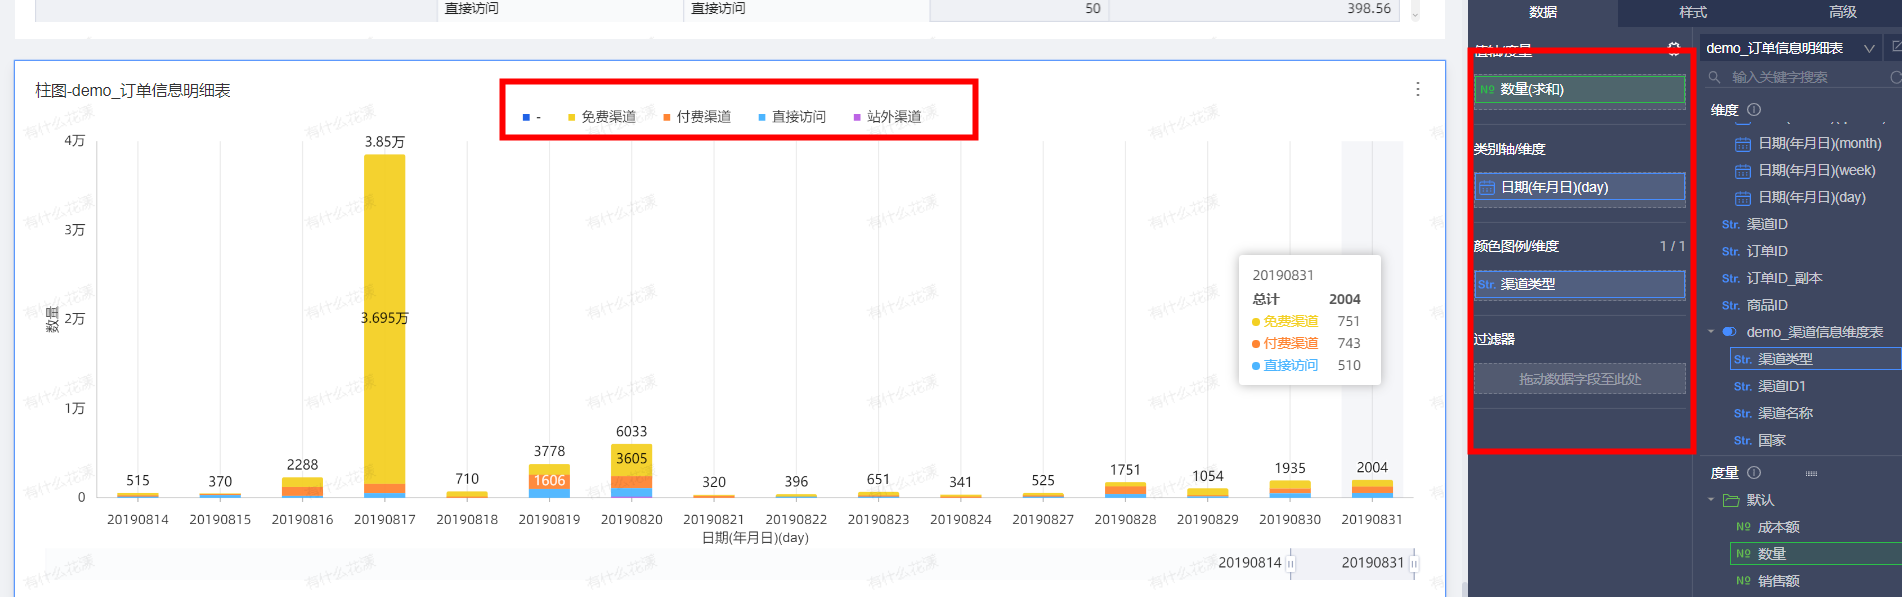Click the 渠道类型 color legend field
The height and width of the screenshot is (597, 1902).
point(1579,285)
